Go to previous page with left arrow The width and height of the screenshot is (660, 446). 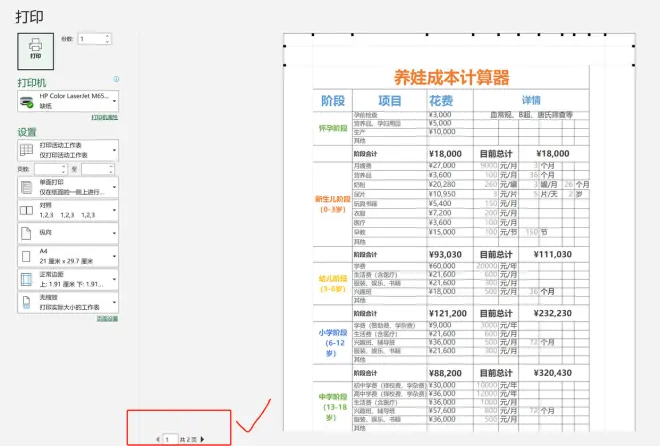click(x=158, y=439)
